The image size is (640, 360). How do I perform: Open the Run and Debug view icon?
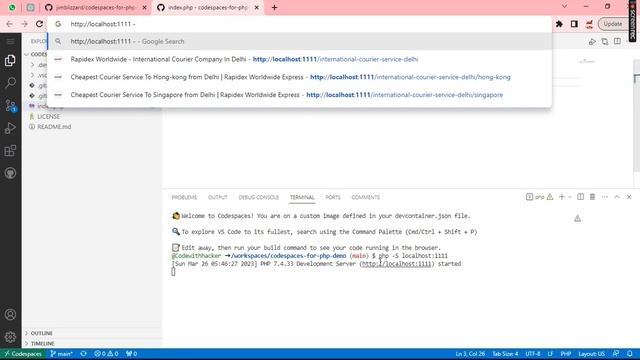coord(10,128)
